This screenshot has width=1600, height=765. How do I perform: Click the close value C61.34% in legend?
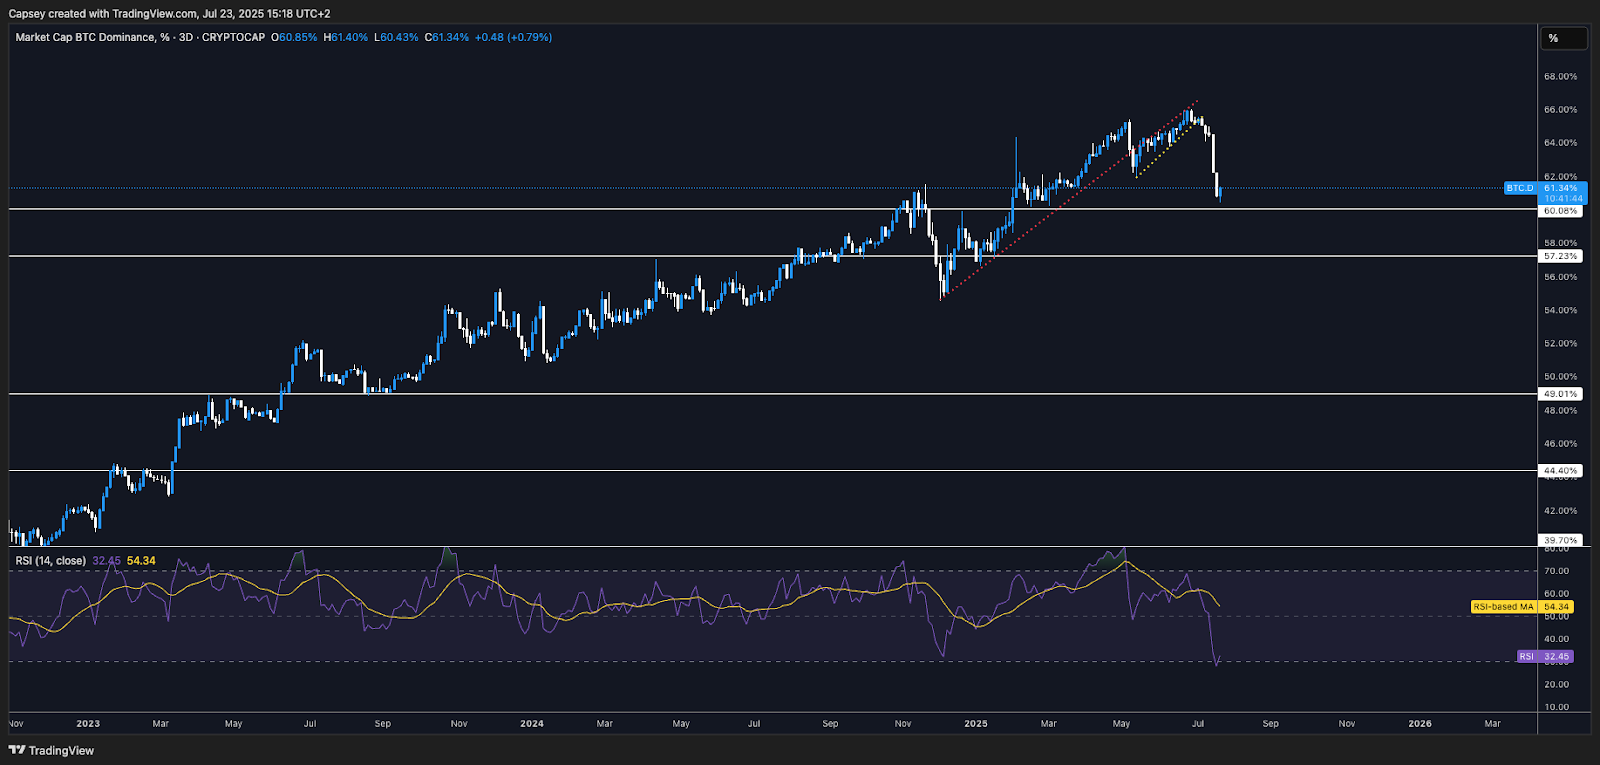(x=447, y=37)
